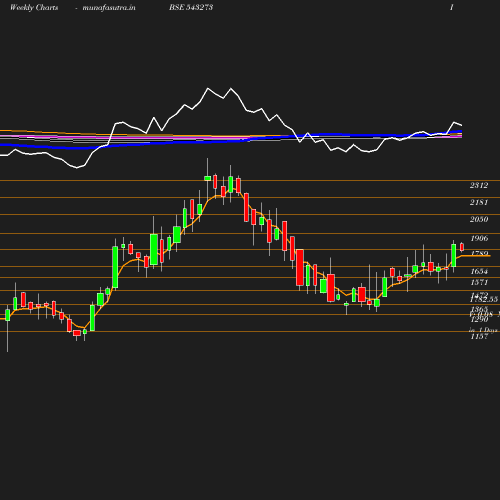This screenshot has width=500, height=500.
Task: Click the 'Weekly Charts' title text
Action: pos(34,7)
